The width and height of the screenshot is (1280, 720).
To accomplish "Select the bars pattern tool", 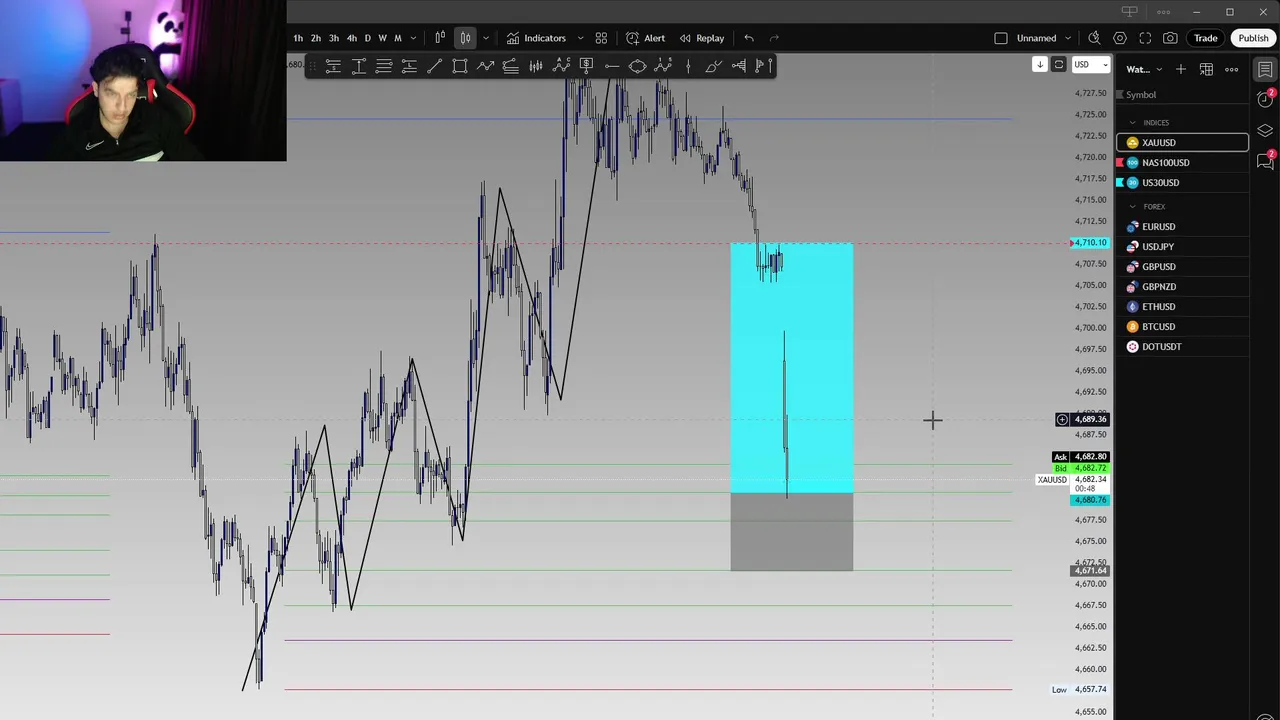I will click(x=536, y=66).
